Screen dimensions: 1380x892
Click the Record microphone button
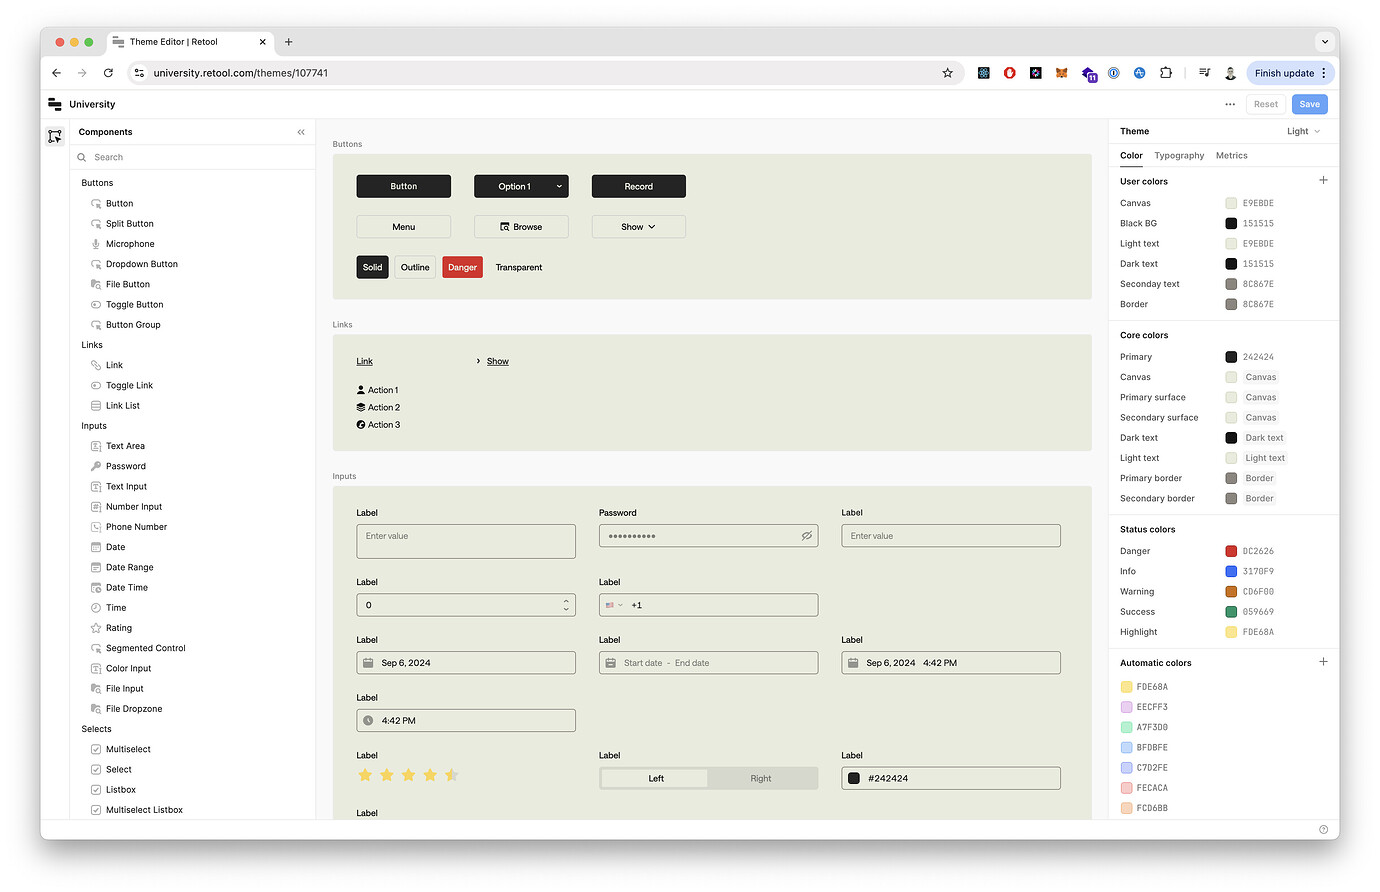tap(639, 187)
